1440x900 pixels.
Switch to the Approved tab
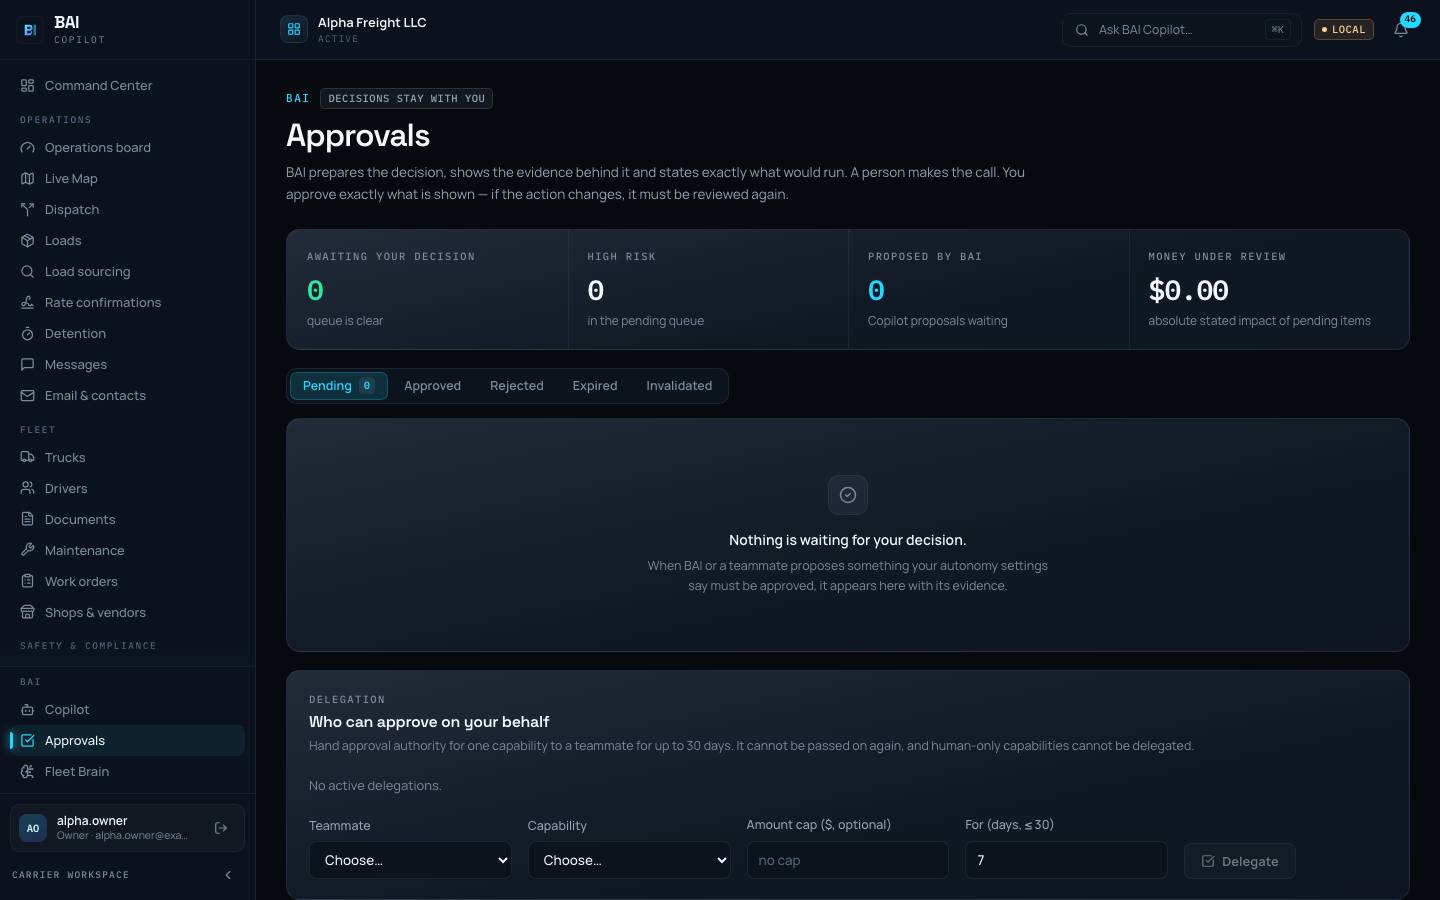coord(432,386)
